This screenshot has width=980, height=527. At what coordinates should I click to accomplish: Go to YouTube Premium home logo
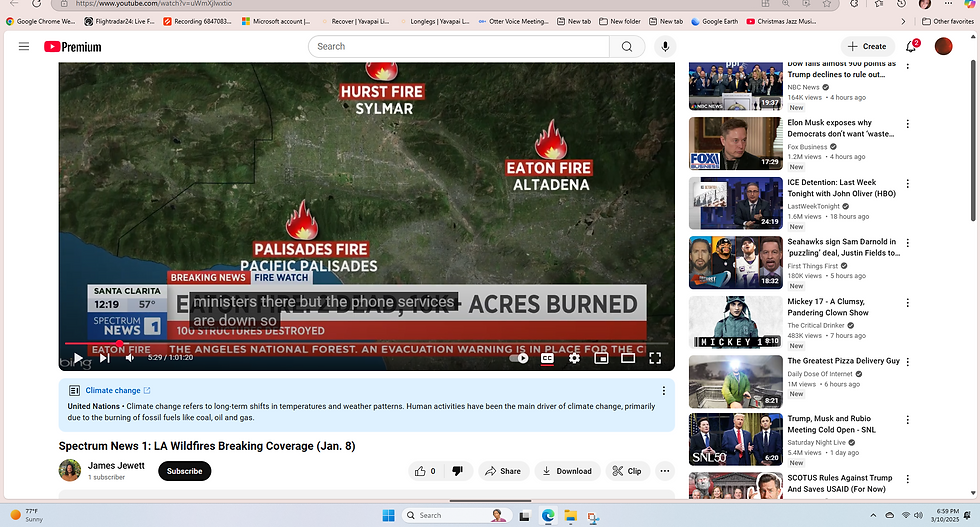coord(72,47)
